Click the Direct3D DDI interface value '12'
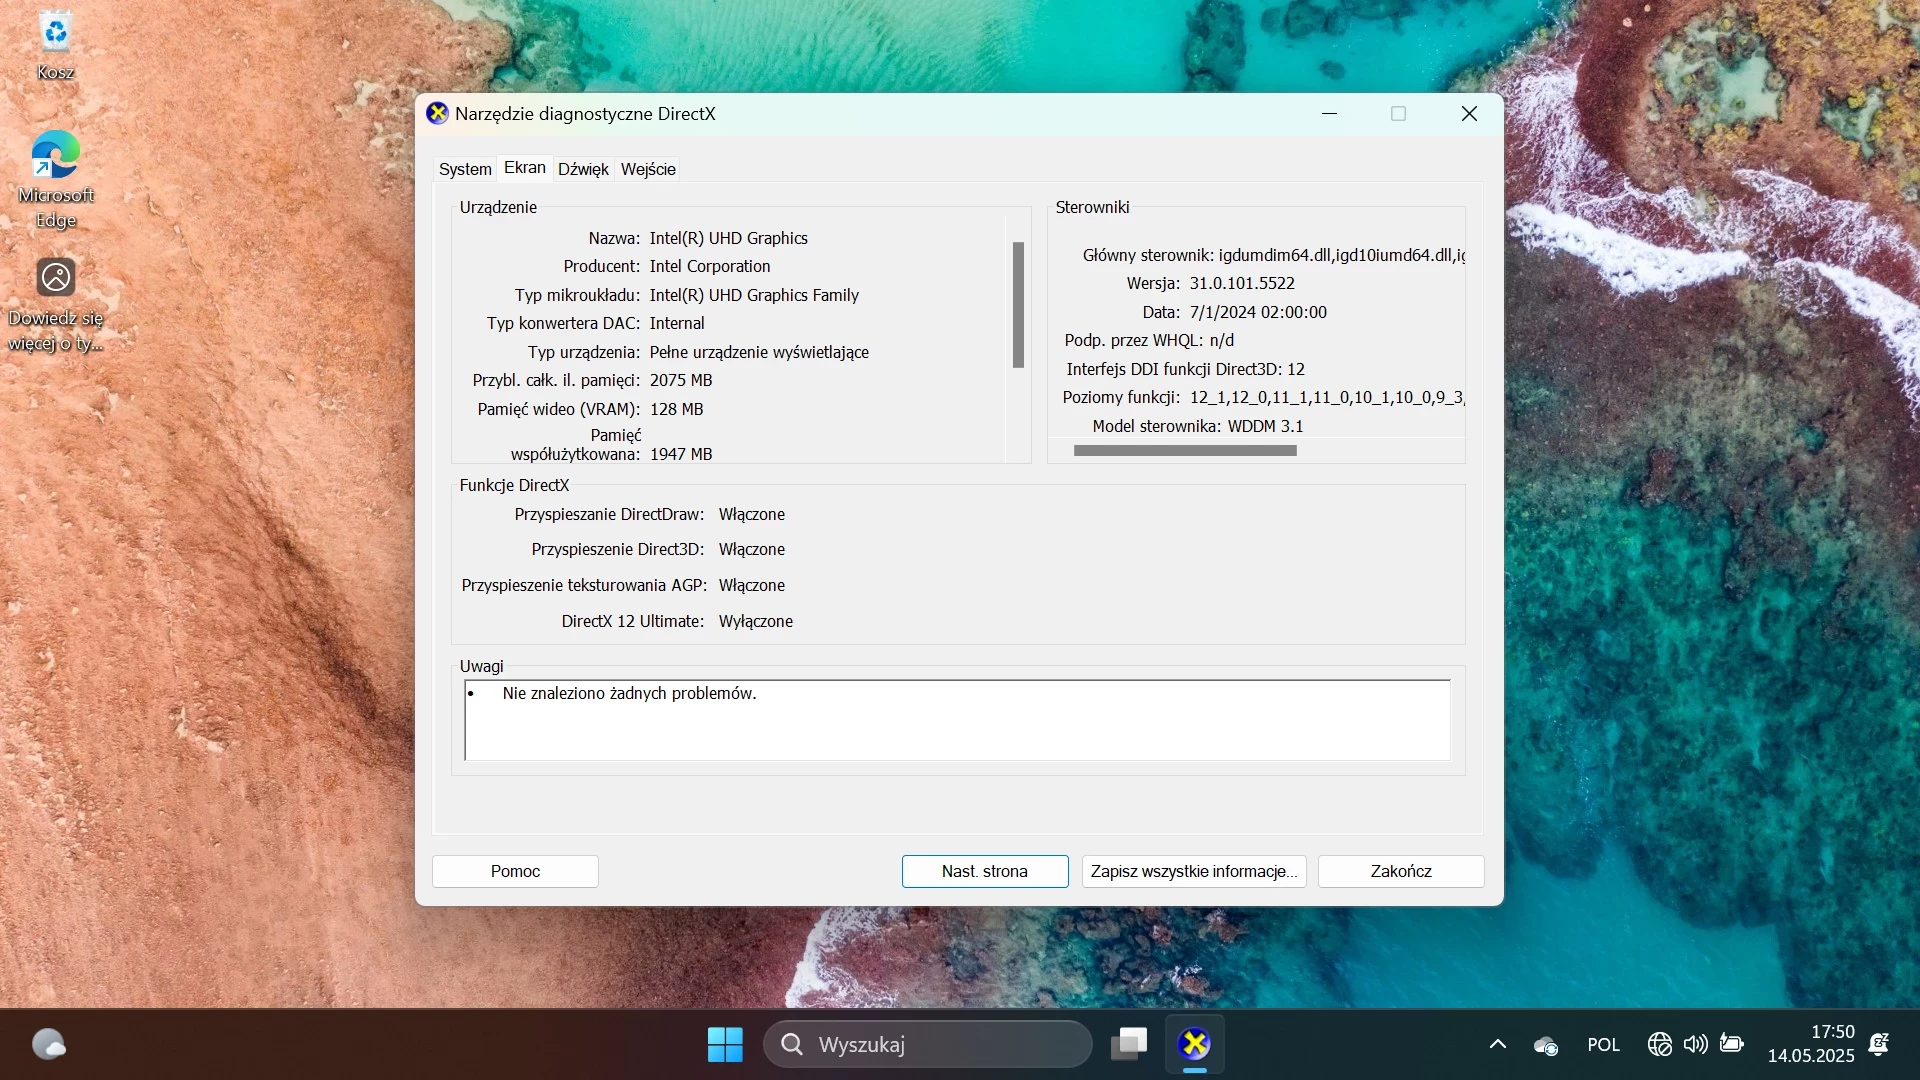 point(1295,369)
